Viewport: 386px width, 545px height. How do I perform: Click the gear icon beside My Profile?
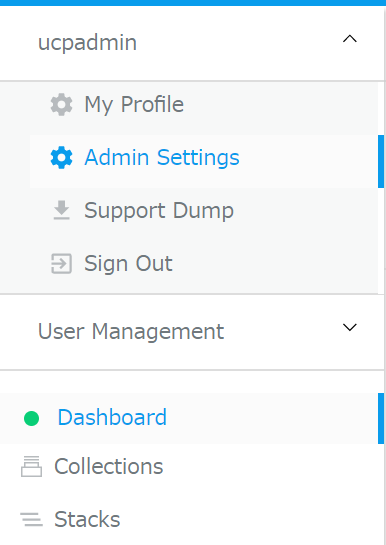pyautogui.click(x=61, y=104)
